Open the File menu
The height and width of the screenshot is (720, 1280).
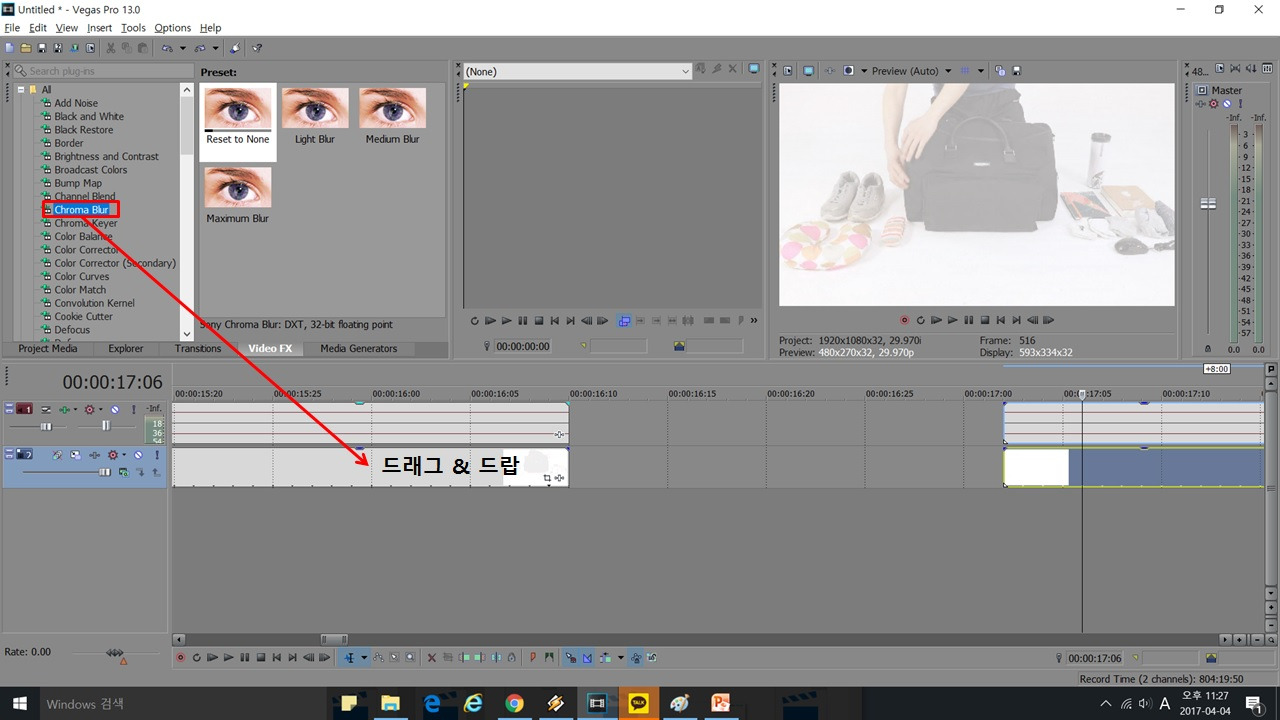pos(12,28)
